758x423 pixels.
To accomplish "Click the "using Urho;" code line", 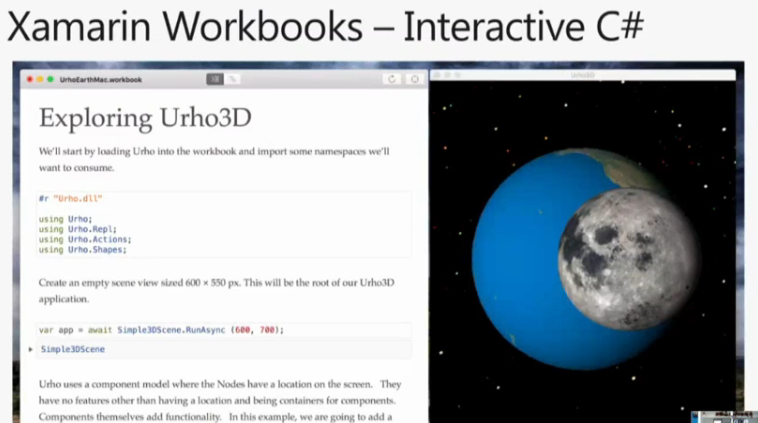I will [x=65, y=219].
